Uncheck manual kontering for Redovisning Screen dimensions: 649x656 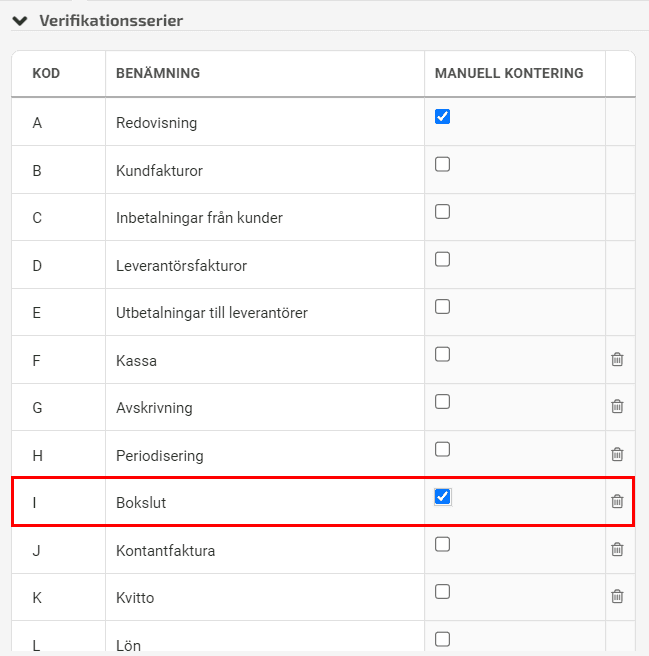pyautogui.click(x=442, y=116)
